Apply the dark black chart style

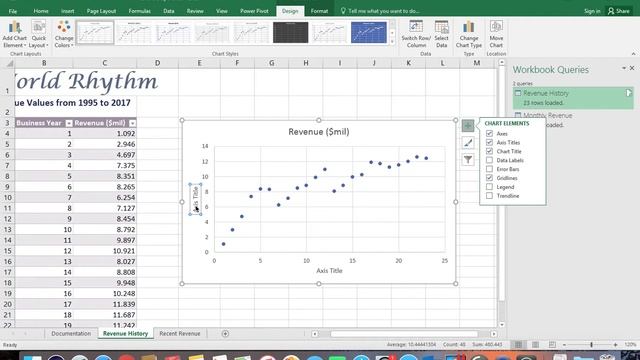point(290,32)
